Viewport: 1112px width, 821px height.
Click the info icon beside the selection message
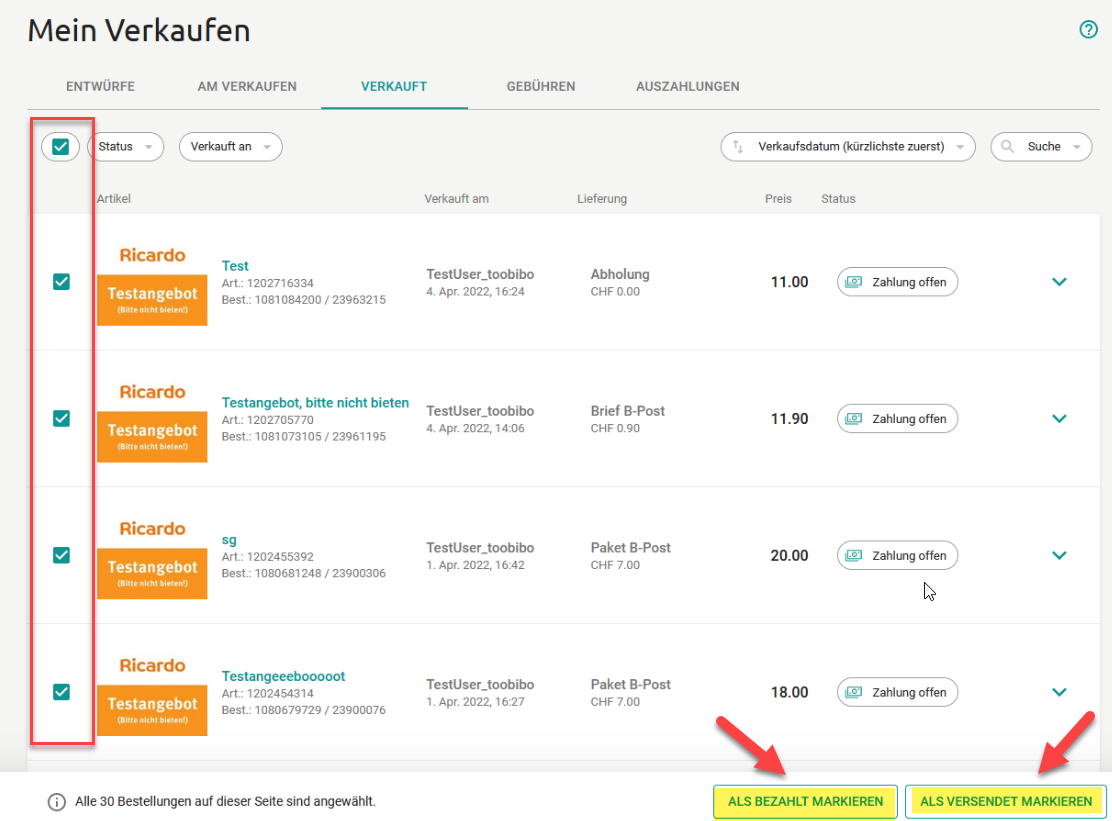(56, 802)
